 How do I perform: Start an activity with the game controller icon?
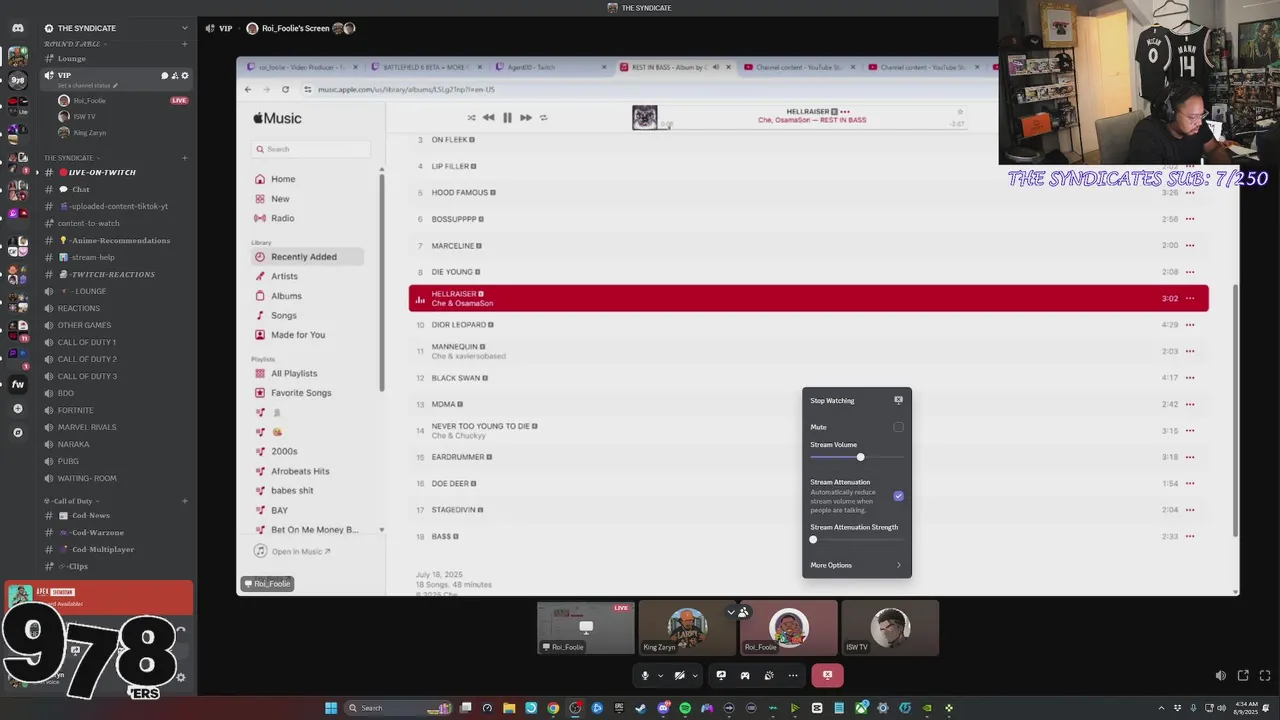click(745, 675)
